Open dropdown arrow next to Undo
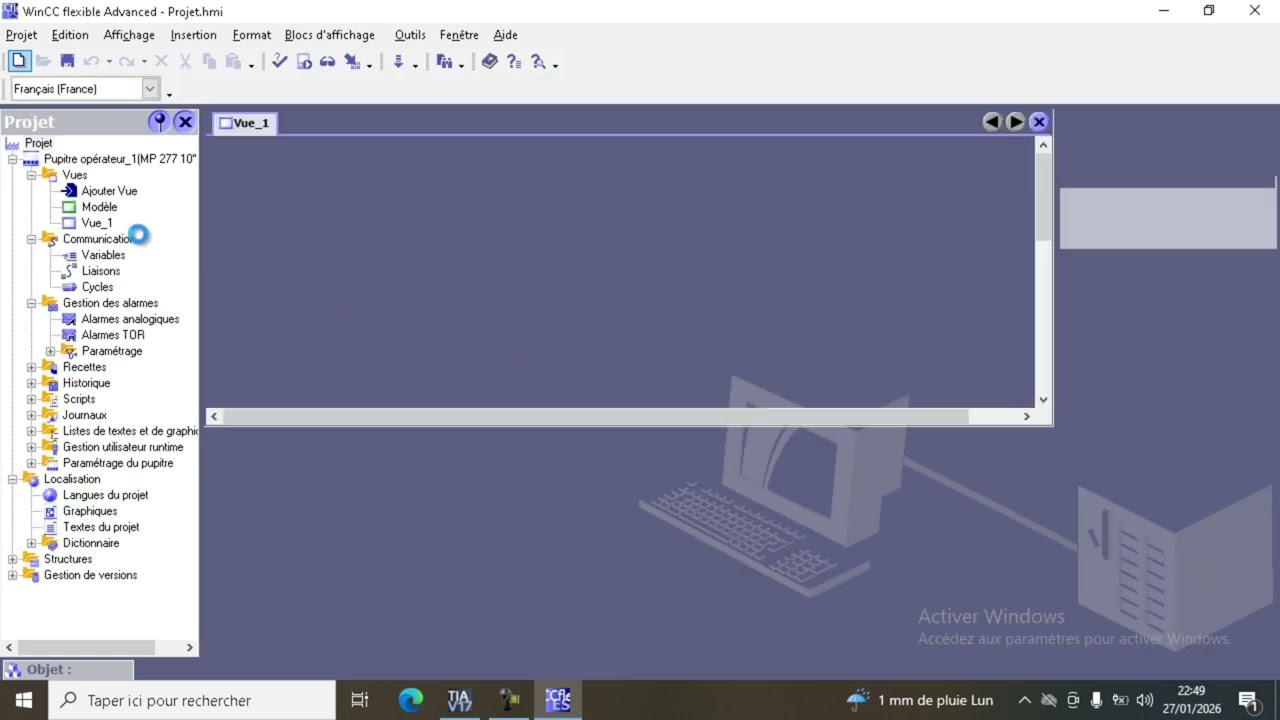This screenshot has height=720, width=1280. pos(109,62)
